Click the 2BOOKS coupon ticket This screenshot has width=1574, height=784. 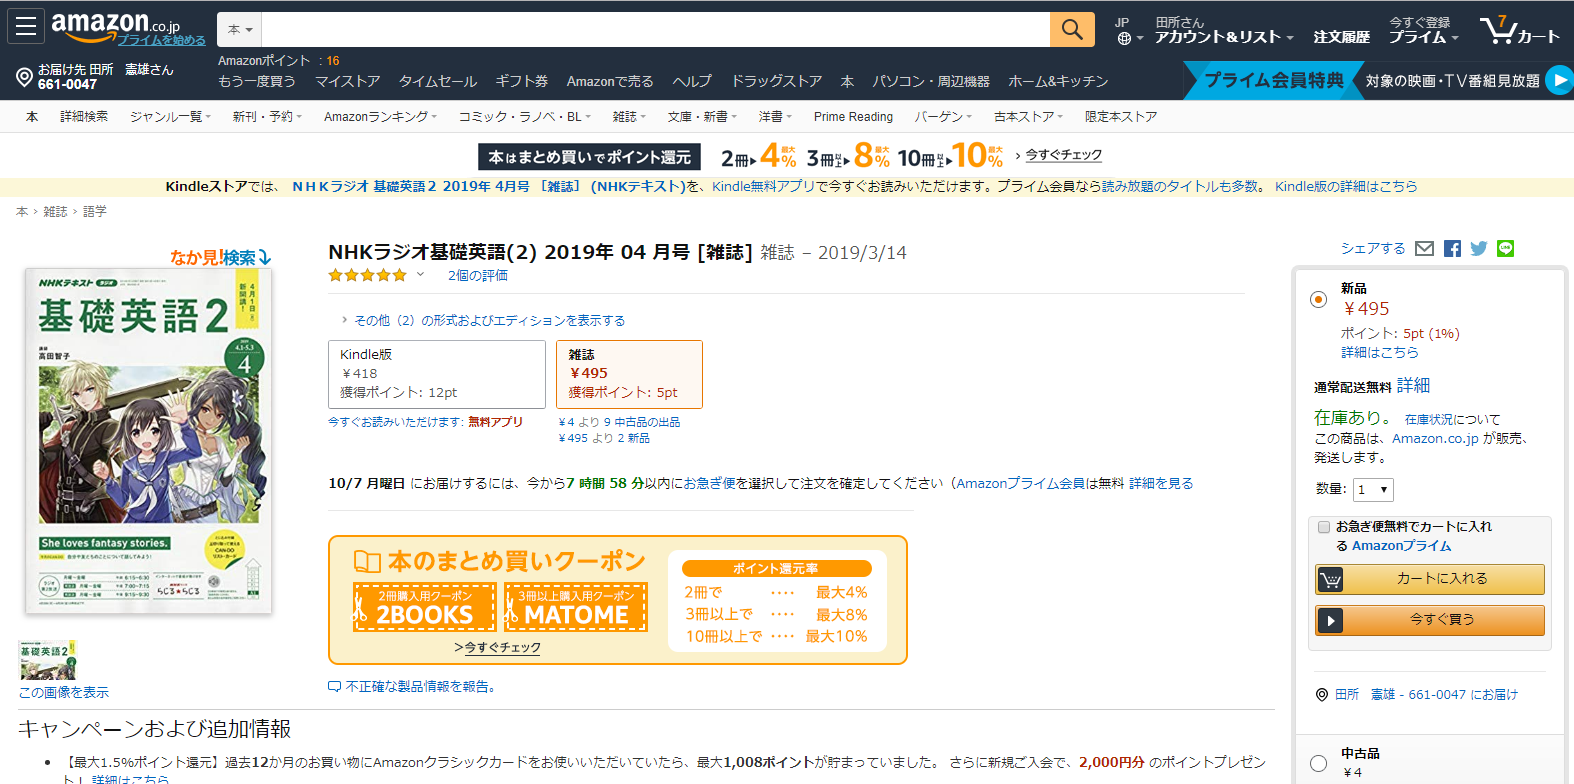click(424, 607)
